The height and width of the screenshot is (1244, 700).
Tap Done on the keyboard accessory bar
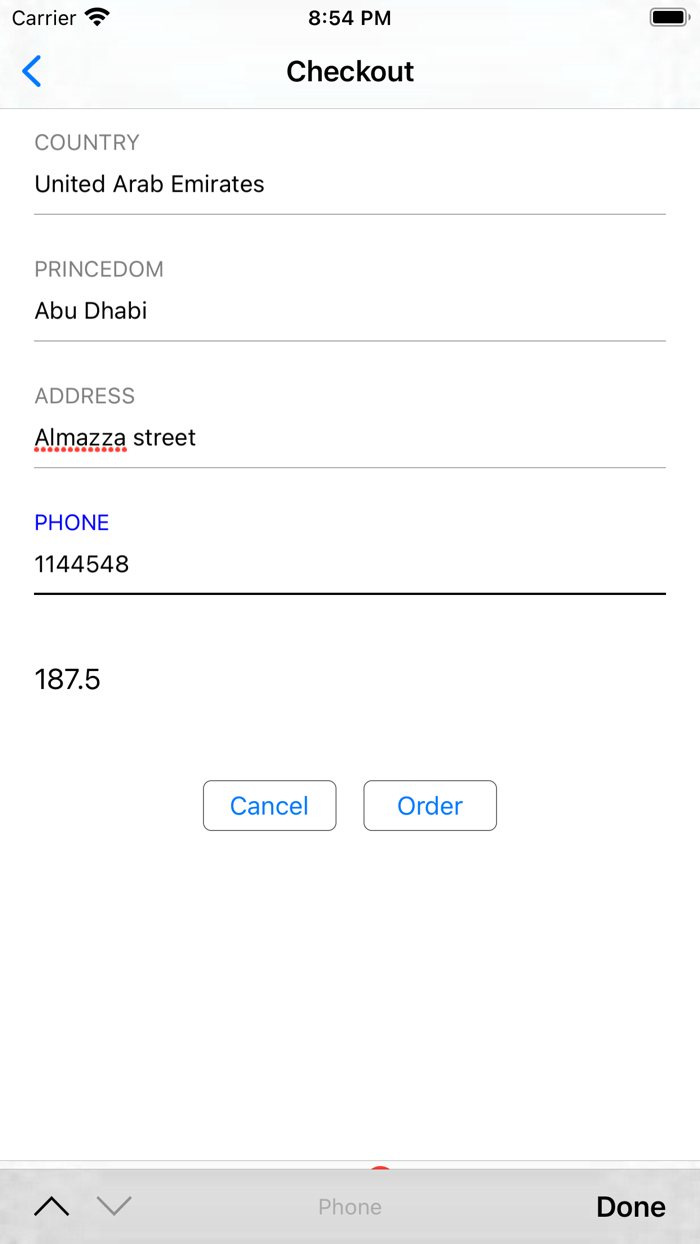pyautogui.click(x=630, y=1206)
